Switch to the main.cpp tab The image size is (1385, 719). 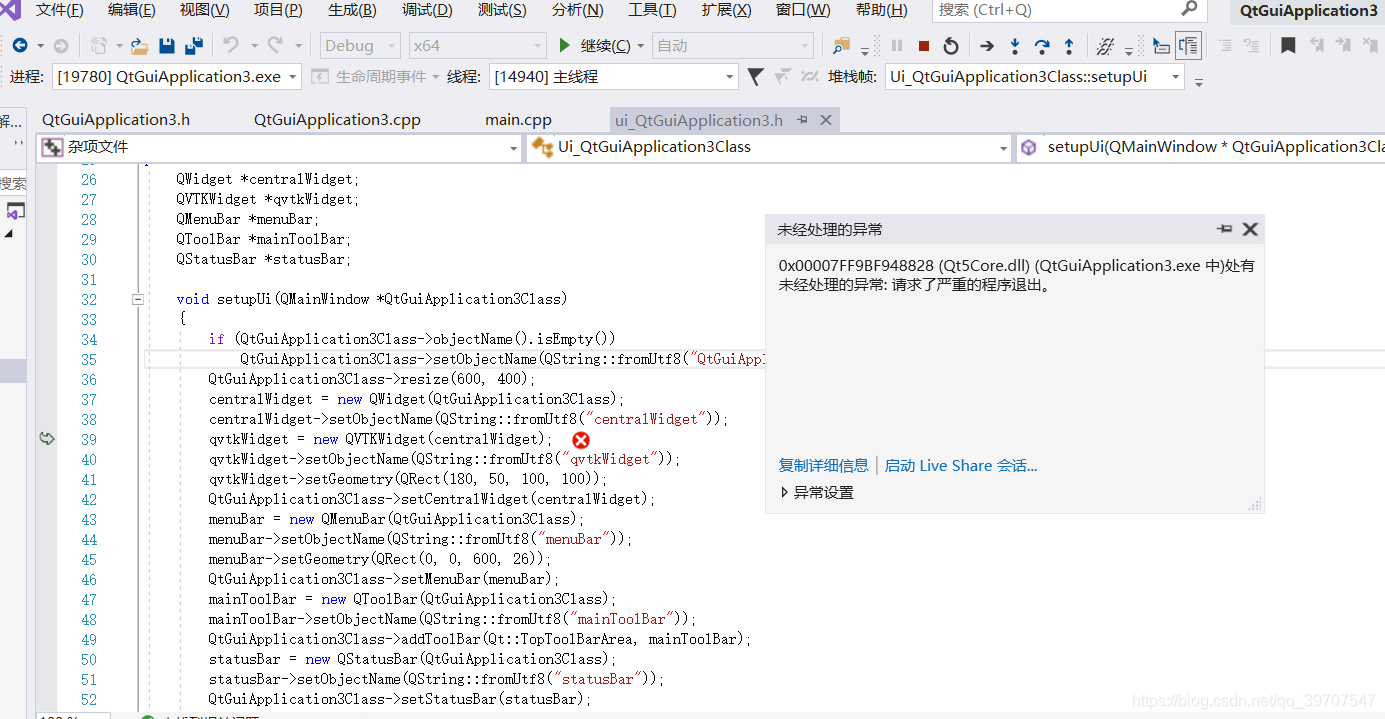[x=518, y=120]
